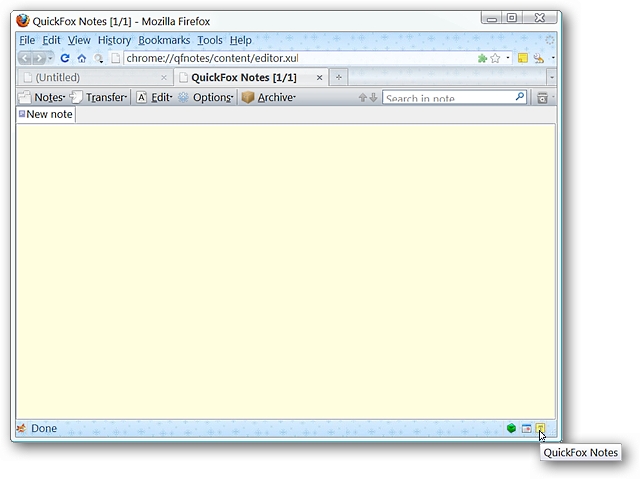Select the New note tab

click(46, 114)
